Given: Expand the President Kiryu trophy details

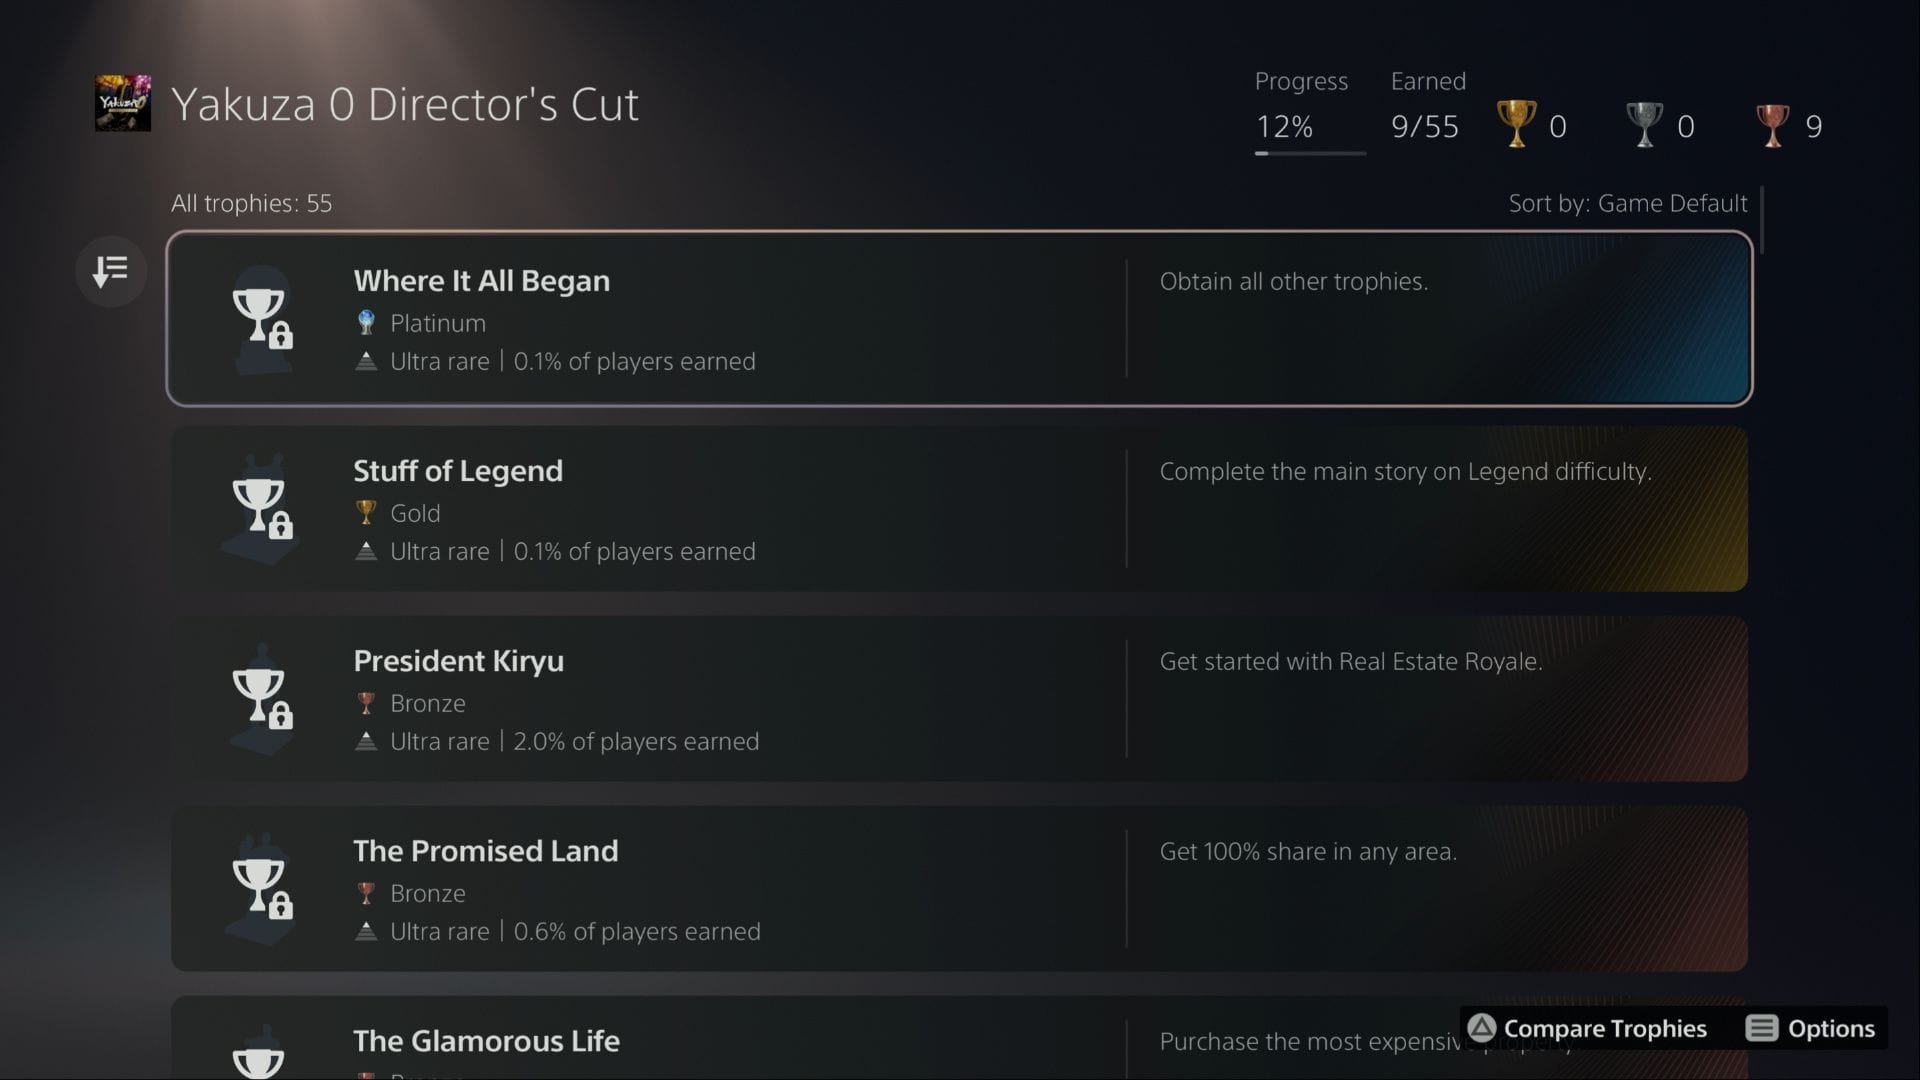Looking at the screenshot, I should coord(960,698).
